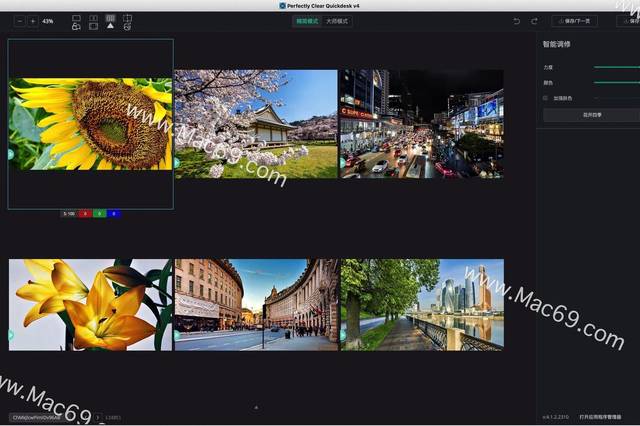Click the rotate image icon
This screenshot has width=640, height=426.
[x=127, y=27]
